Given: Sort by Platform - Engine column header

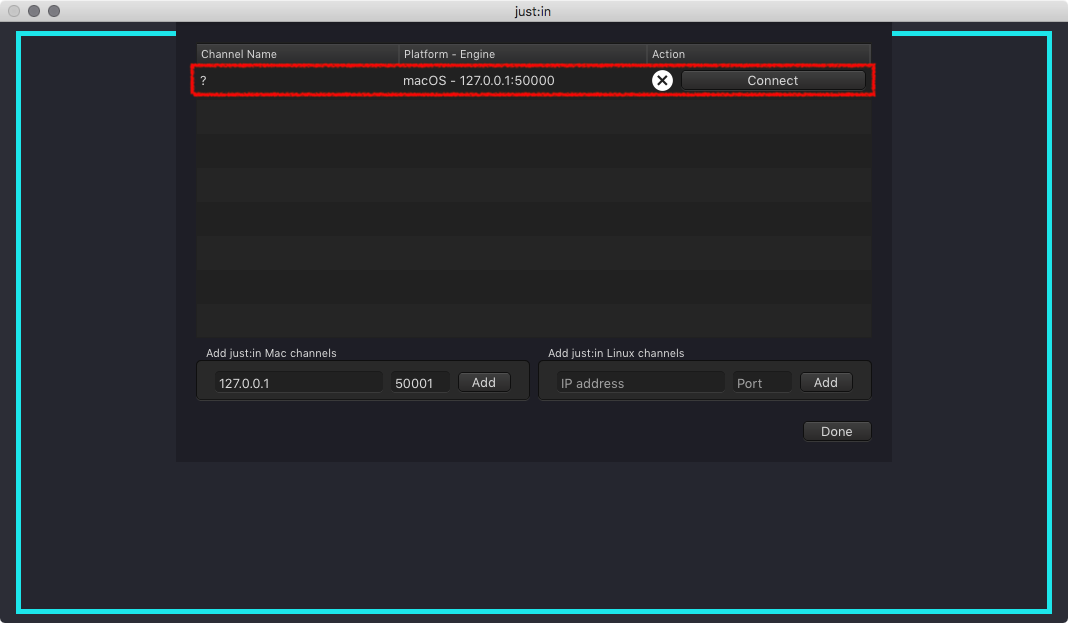Looking at the screenshot, I should click(522, 54).
